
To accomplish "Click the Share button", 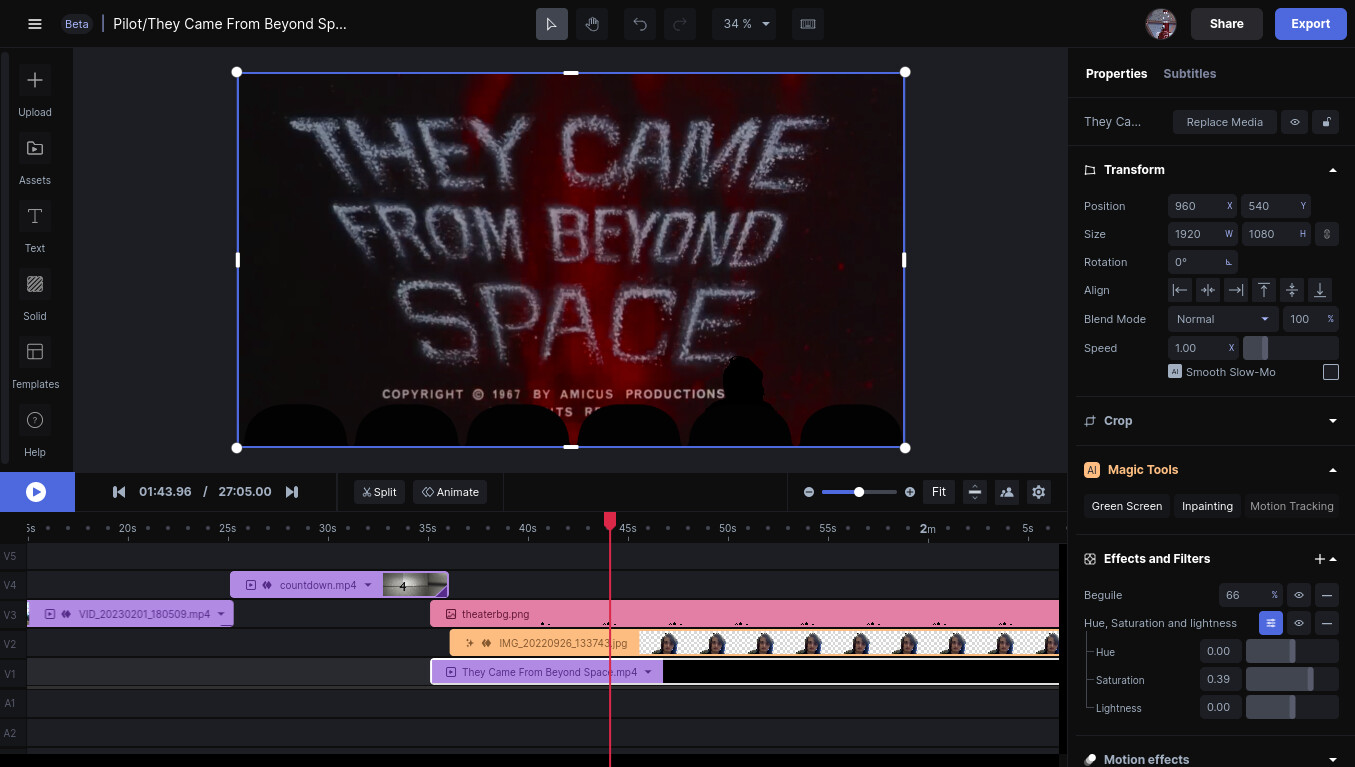I will click(1226, 24).
